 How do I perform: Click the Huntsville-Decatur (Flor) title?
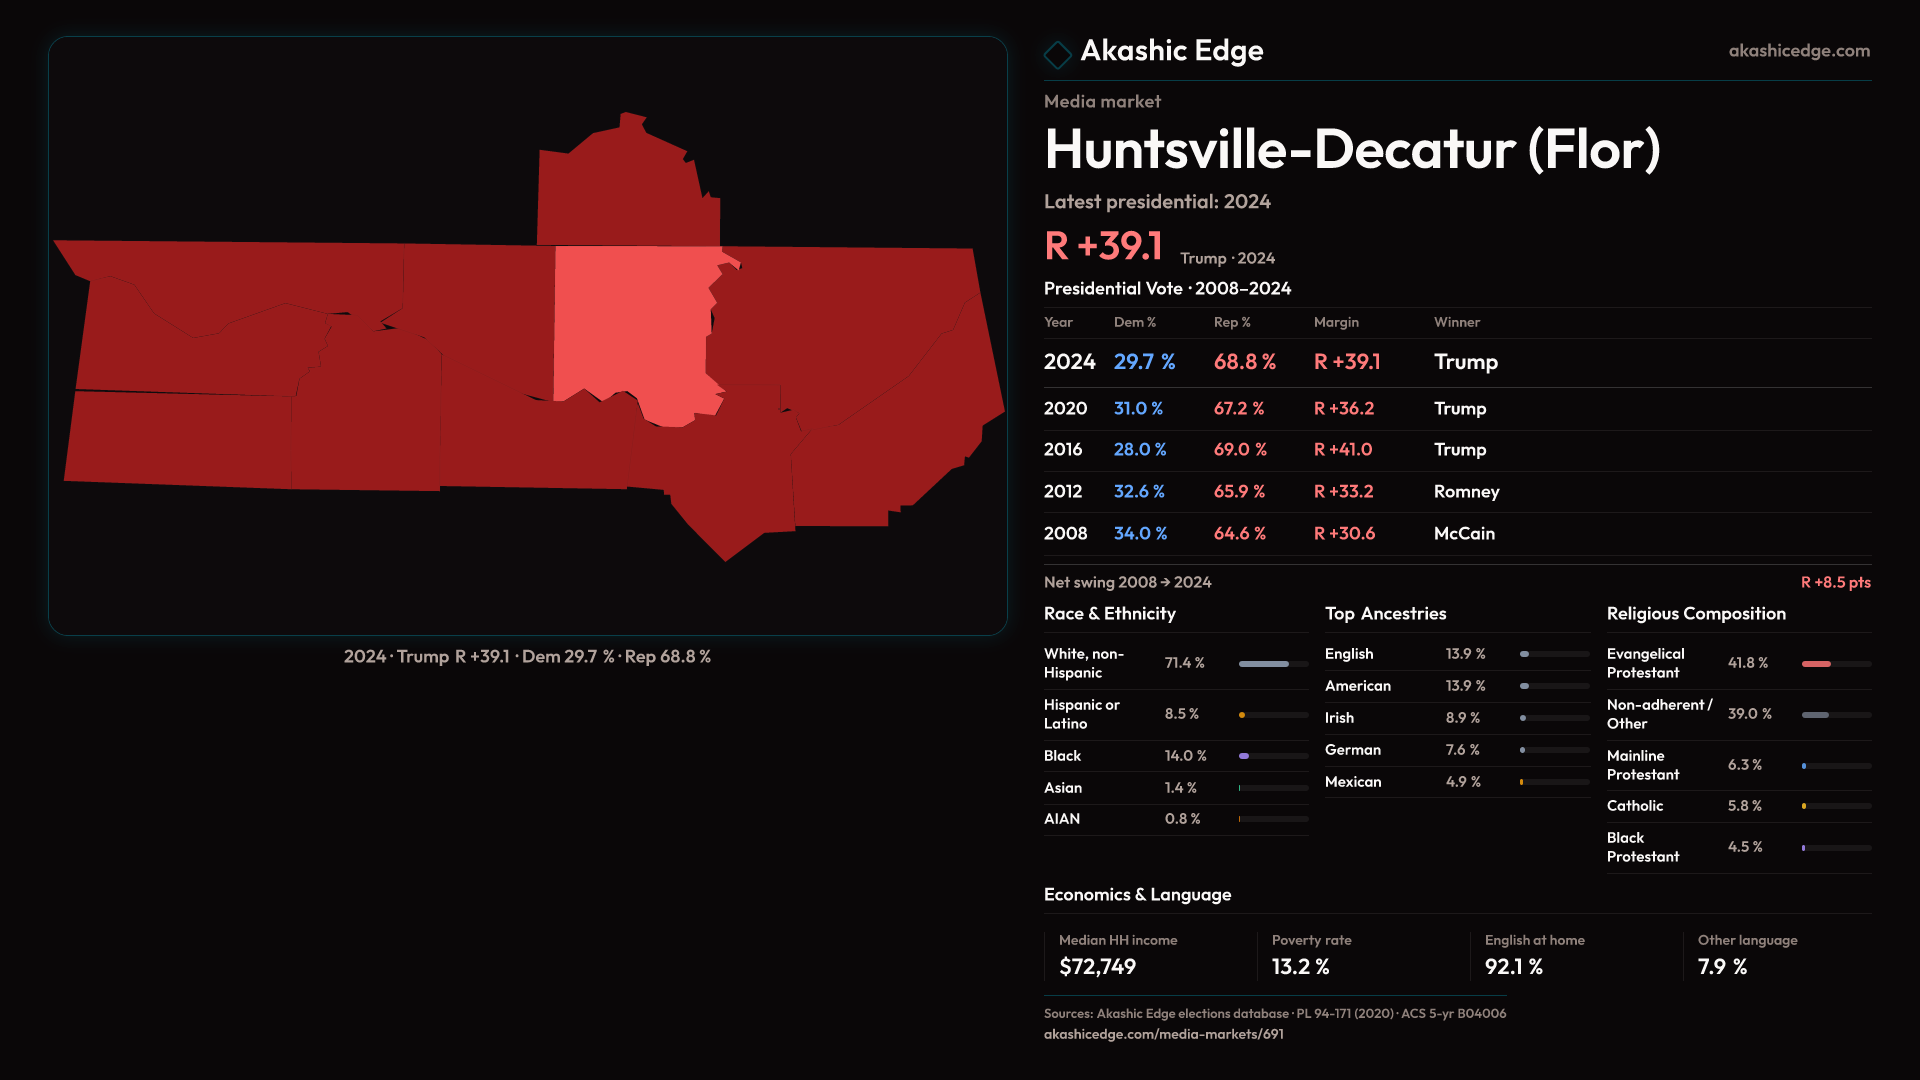coord(1352,150)
